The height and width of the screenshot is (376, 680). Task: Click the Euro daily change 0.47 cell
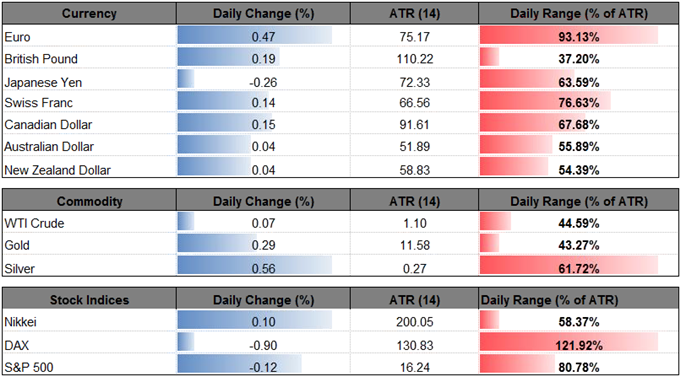click(263, 36)
